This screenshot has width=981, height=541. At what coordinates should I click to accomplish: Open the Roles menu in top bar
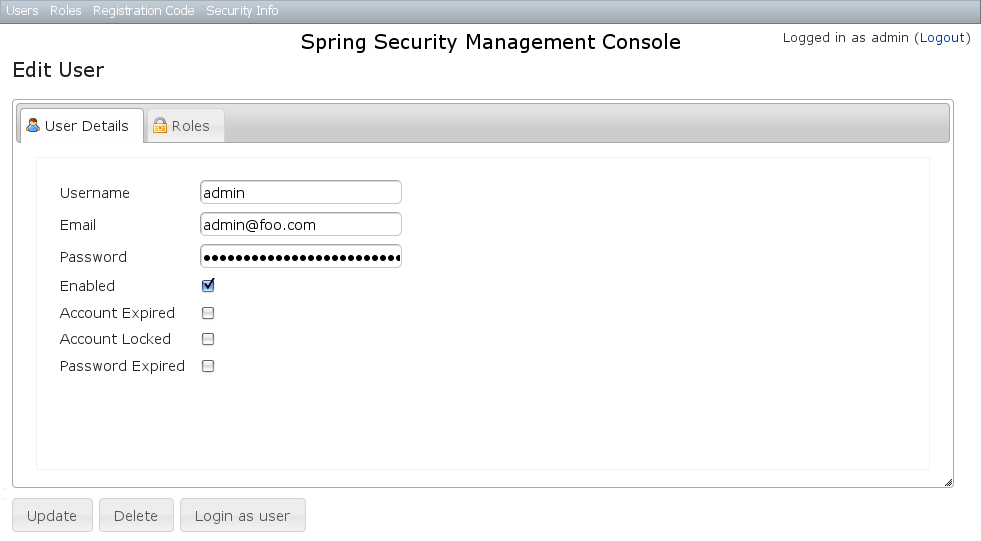66,11
